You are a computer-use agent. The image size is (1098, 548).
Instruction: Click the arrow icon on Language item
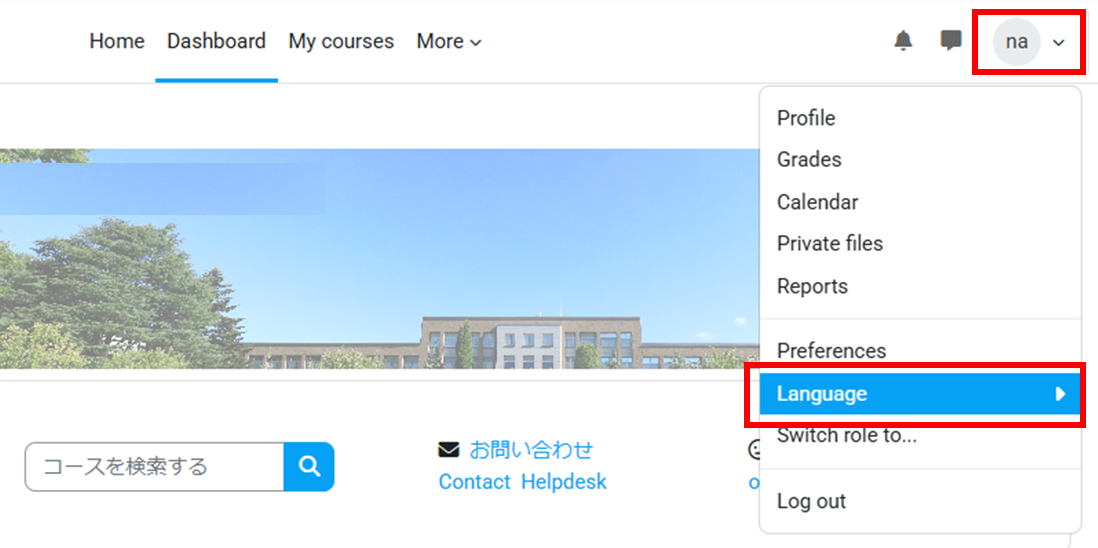tap(1061, 394)
